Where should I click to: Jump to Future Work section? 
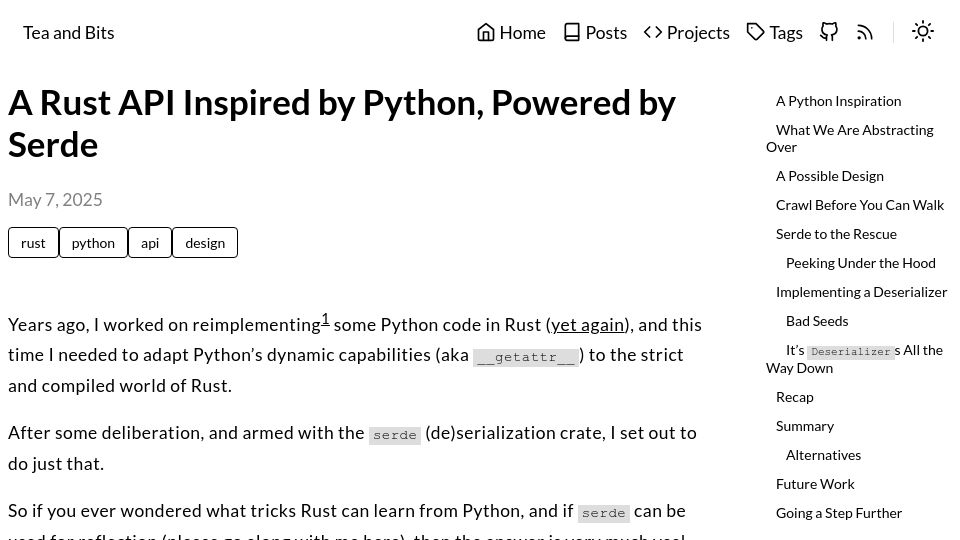815,484
